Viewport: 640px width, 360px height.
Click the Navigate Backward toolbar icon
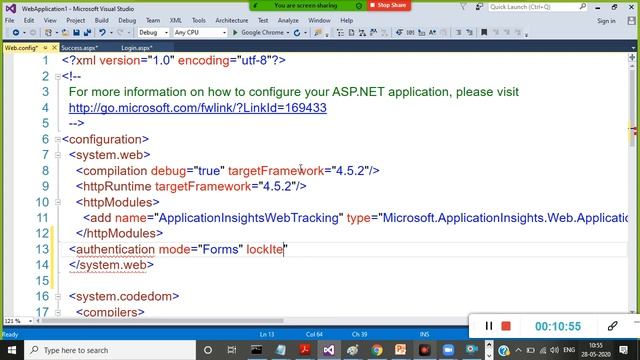[x=16, y=32]
